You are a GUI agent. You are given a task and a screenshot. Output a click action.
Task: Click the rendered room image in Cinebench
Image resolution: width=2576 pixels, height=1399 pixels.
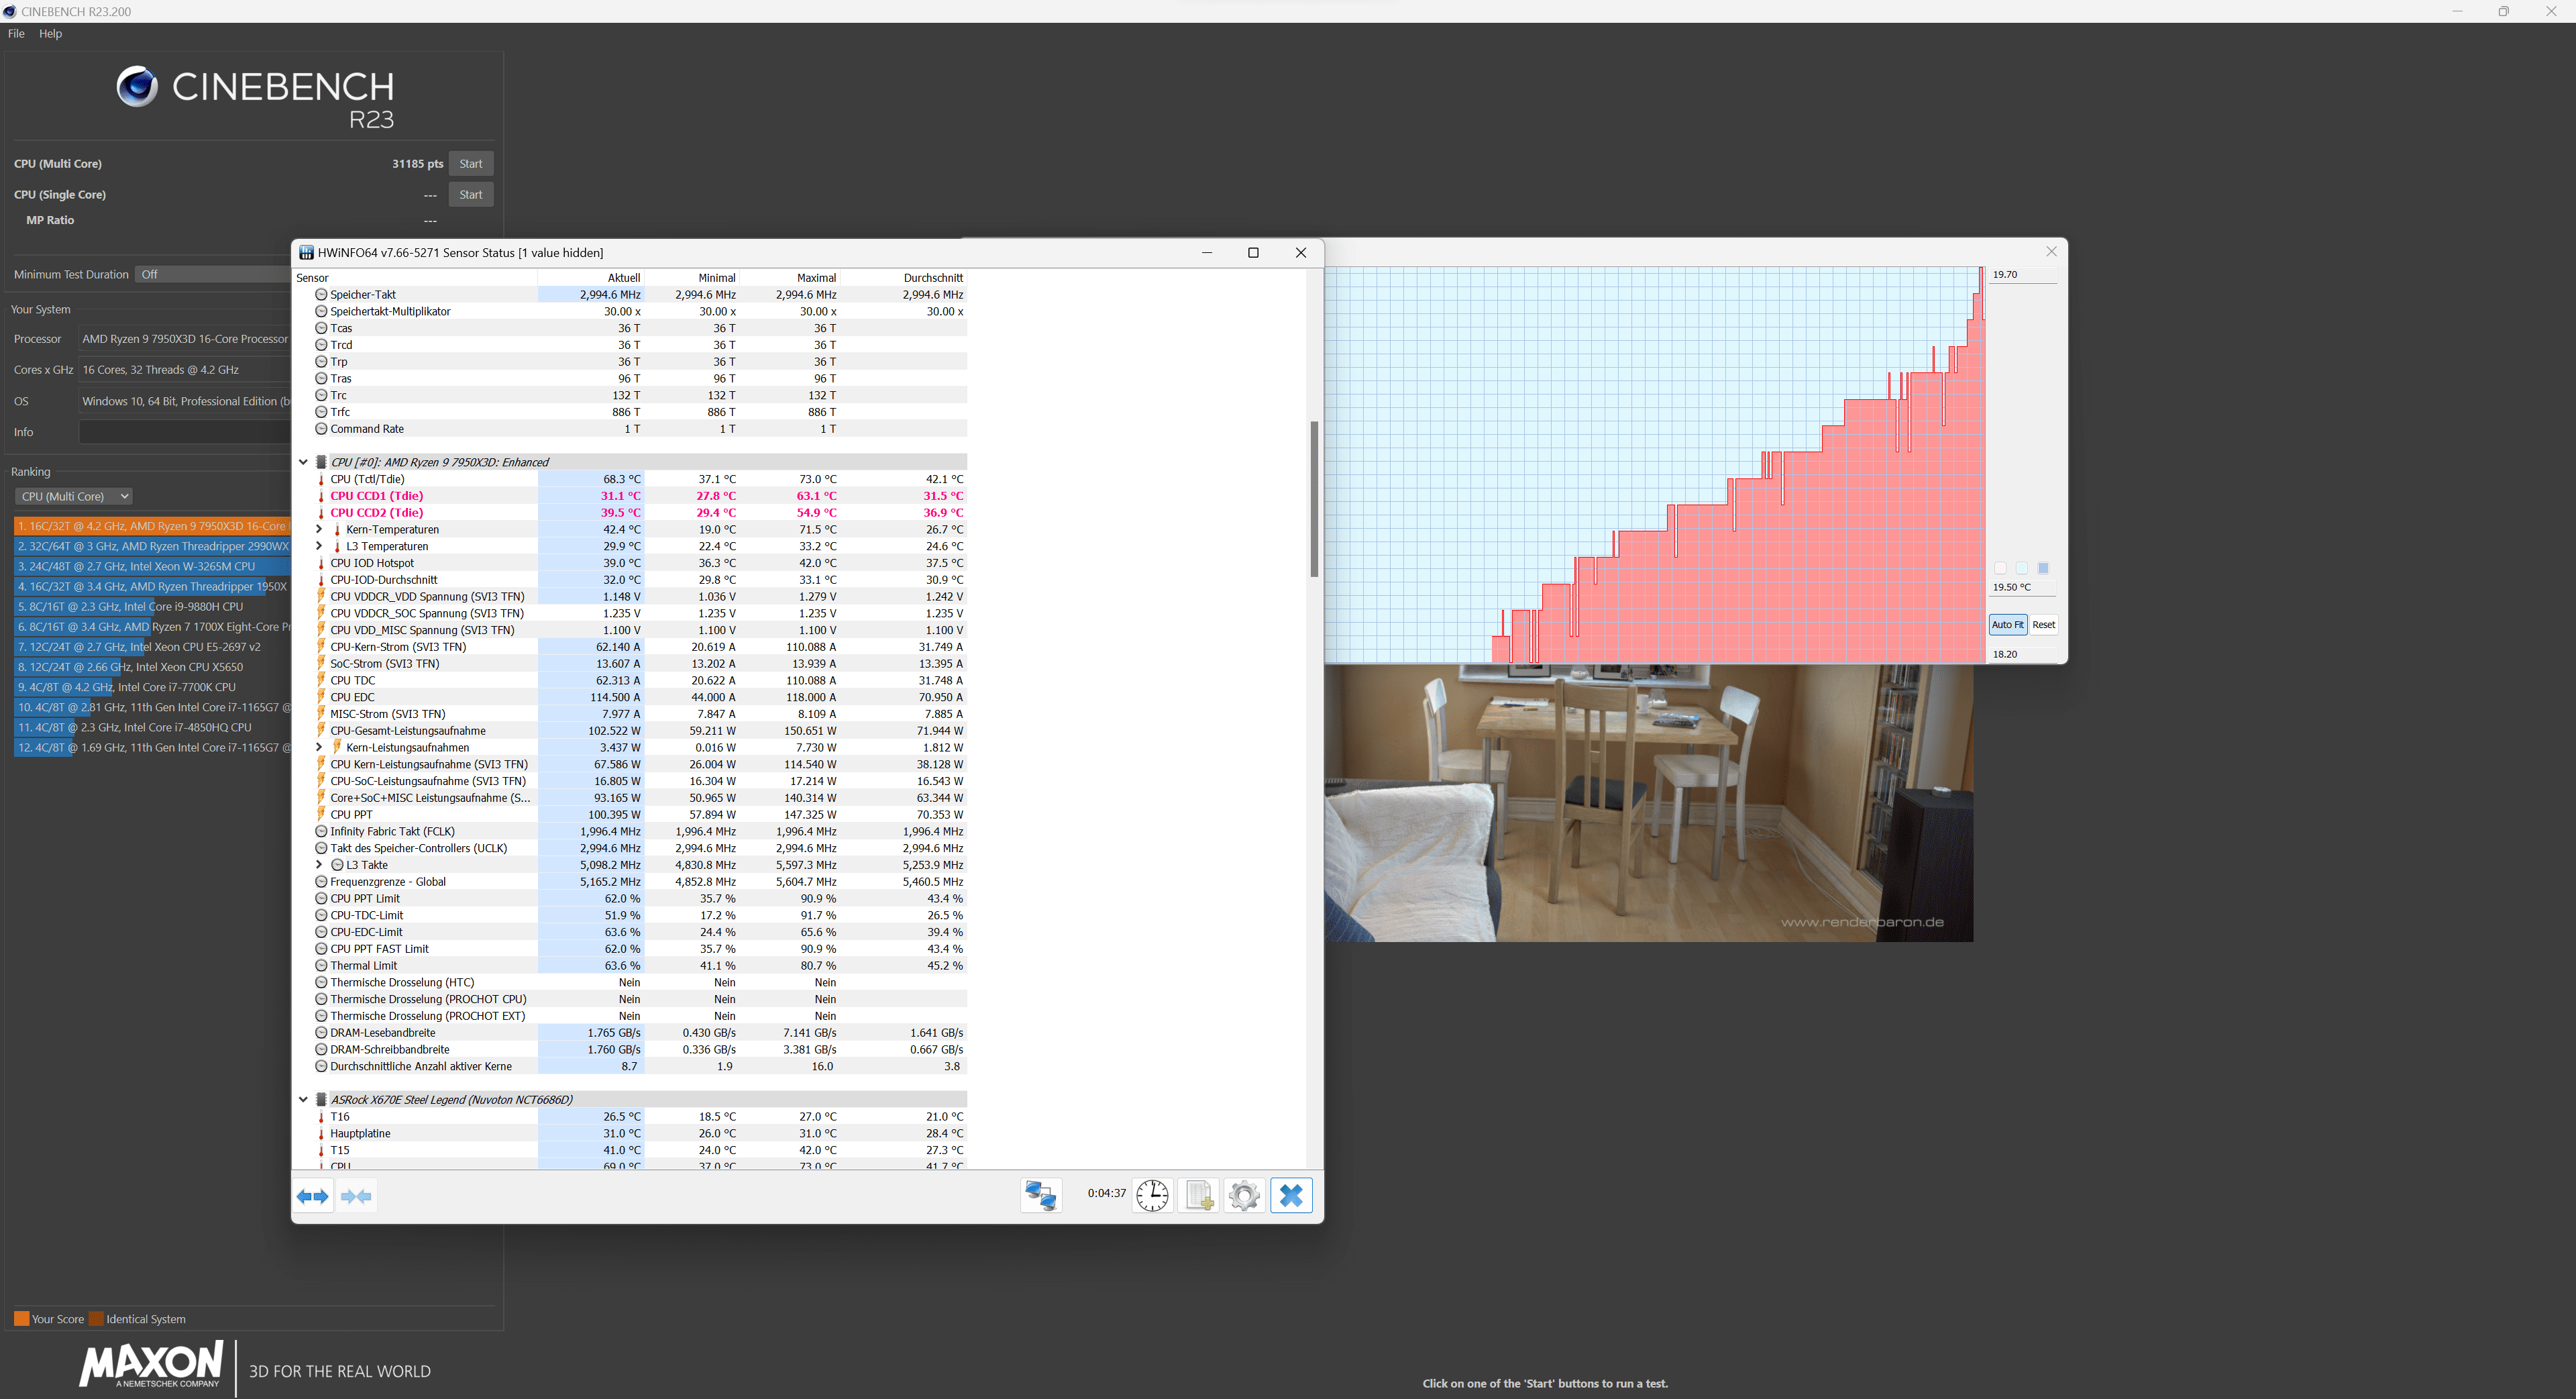point(1648,803)
